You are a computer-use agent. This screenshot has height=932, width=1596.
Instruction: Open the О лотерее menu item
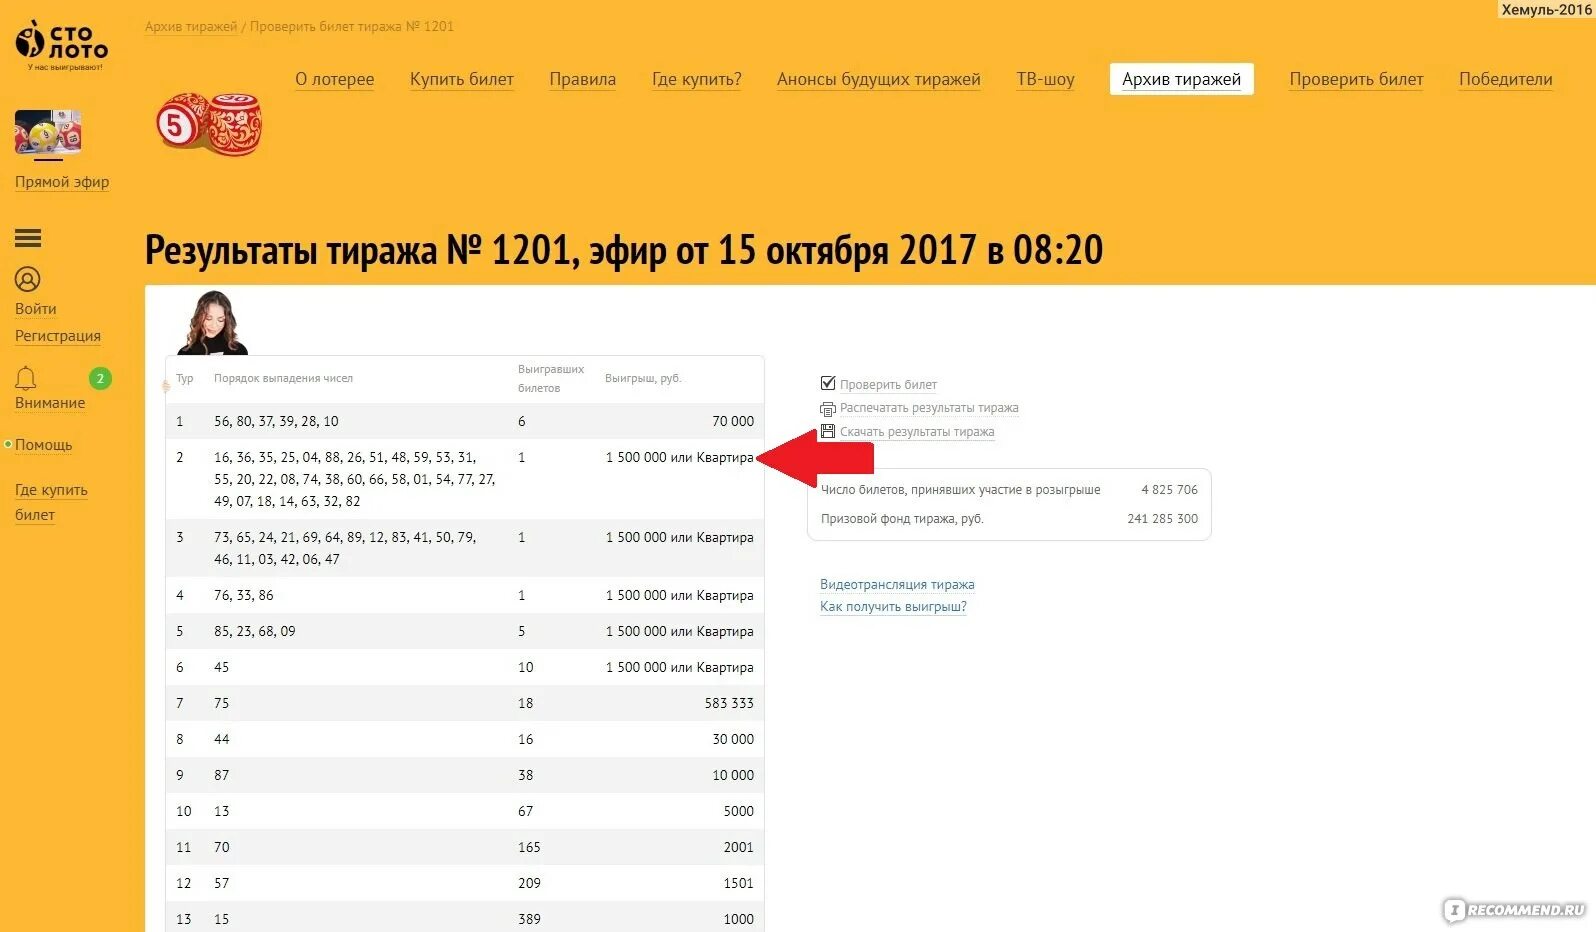335,79
